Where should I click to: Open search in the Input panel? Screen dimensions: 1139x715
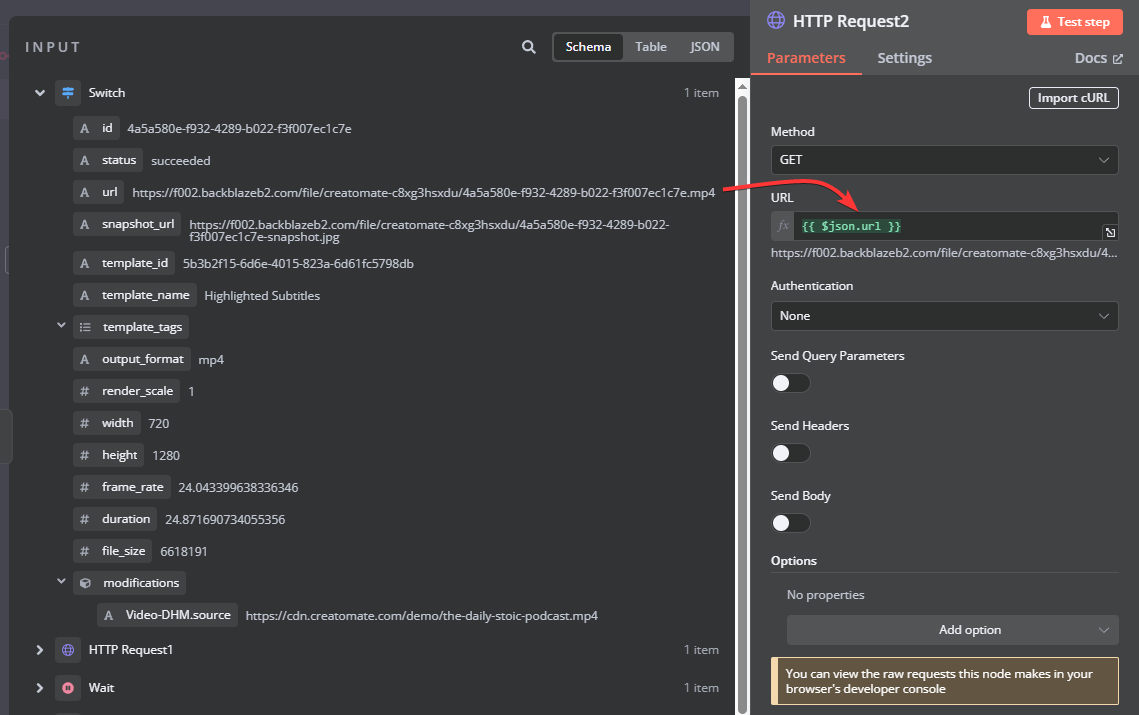tap(529, 47)
